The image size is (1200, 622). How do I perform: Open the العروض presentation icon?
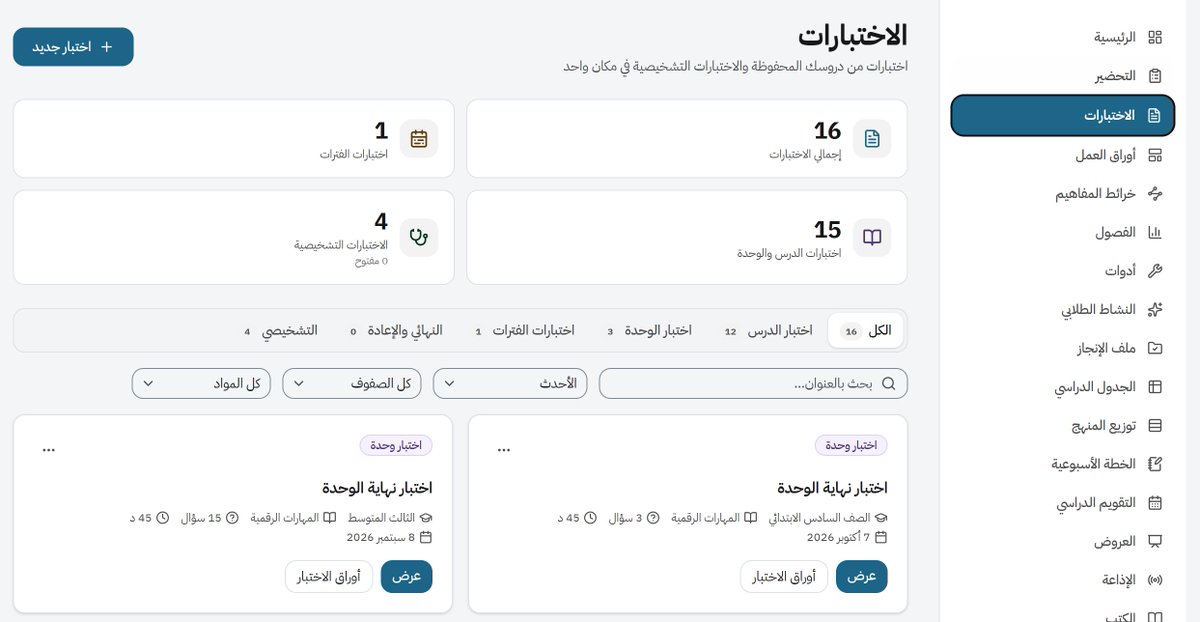coord(1155,541)
